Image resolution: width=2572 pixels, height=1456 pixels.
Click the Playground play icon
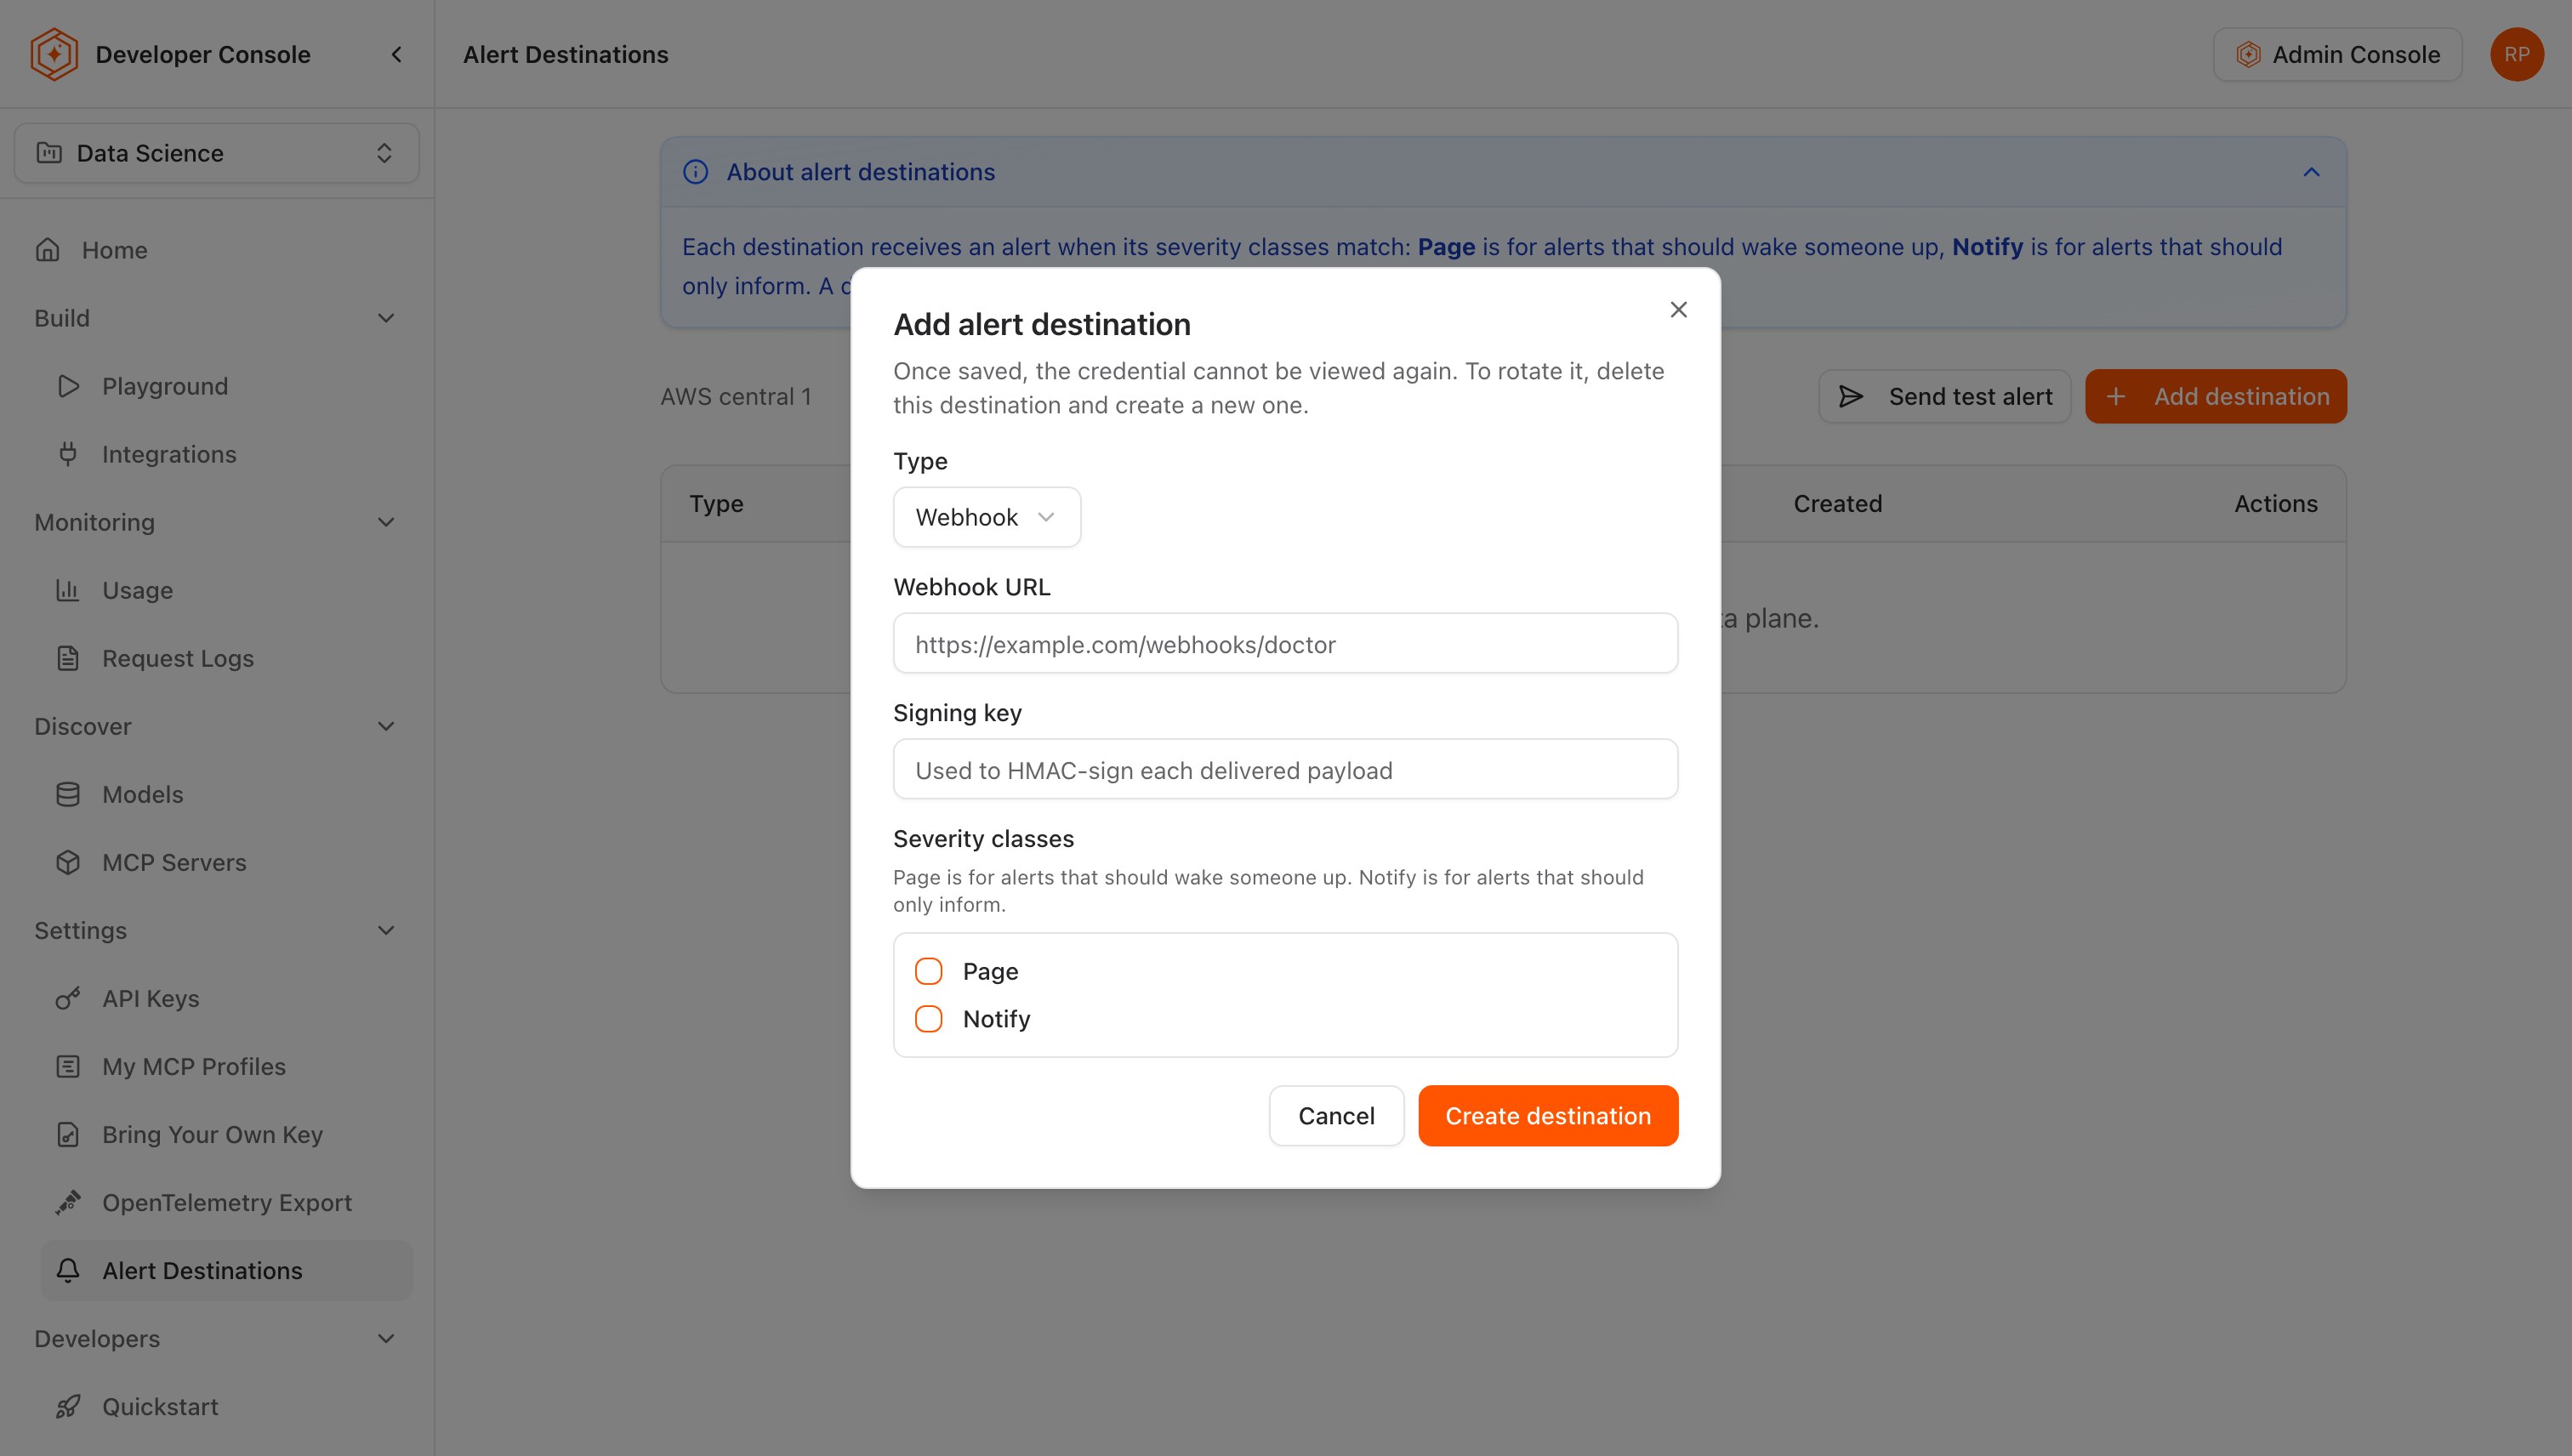pos(68,386)
